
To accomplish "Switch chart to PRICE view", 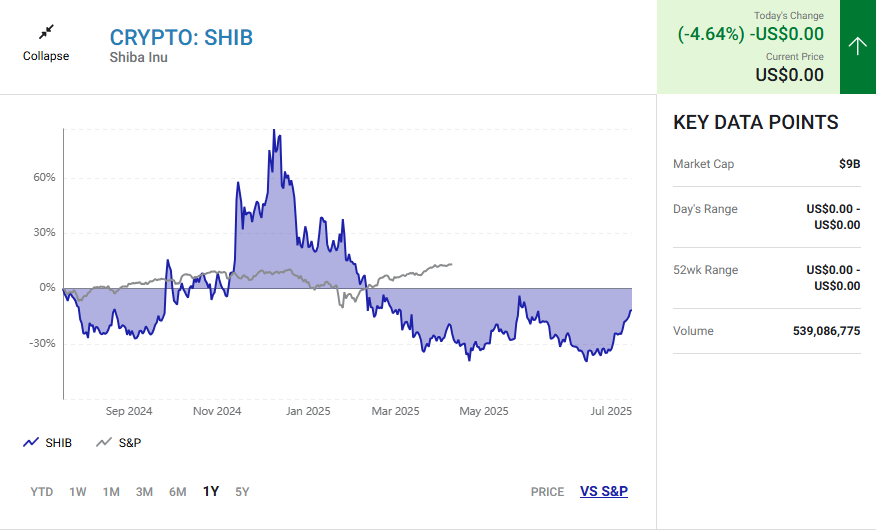I will pyautogui.click(x=548, y=492).
